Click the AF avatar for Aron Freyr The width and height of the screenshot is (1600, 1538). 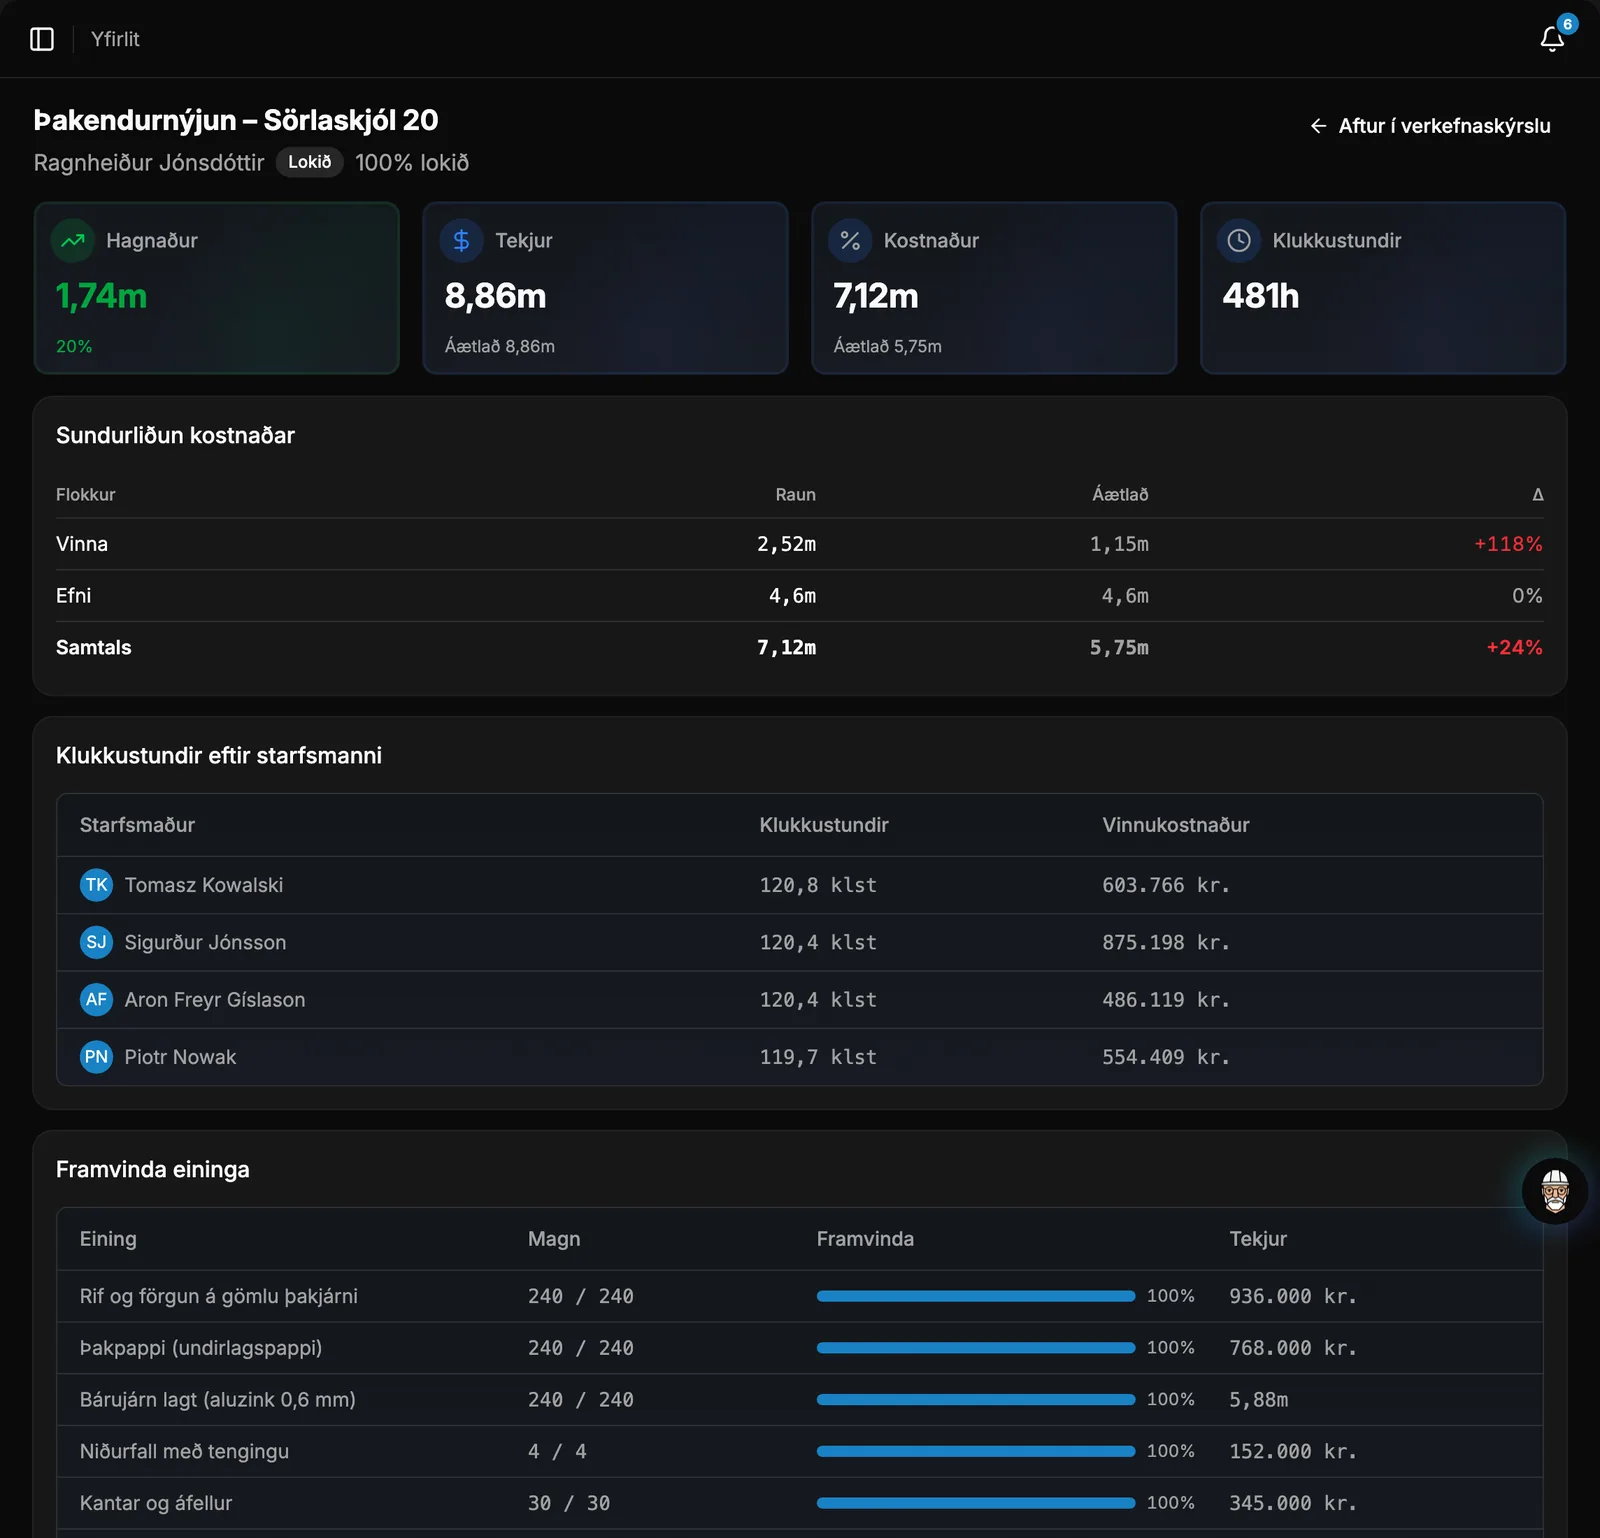96,999
